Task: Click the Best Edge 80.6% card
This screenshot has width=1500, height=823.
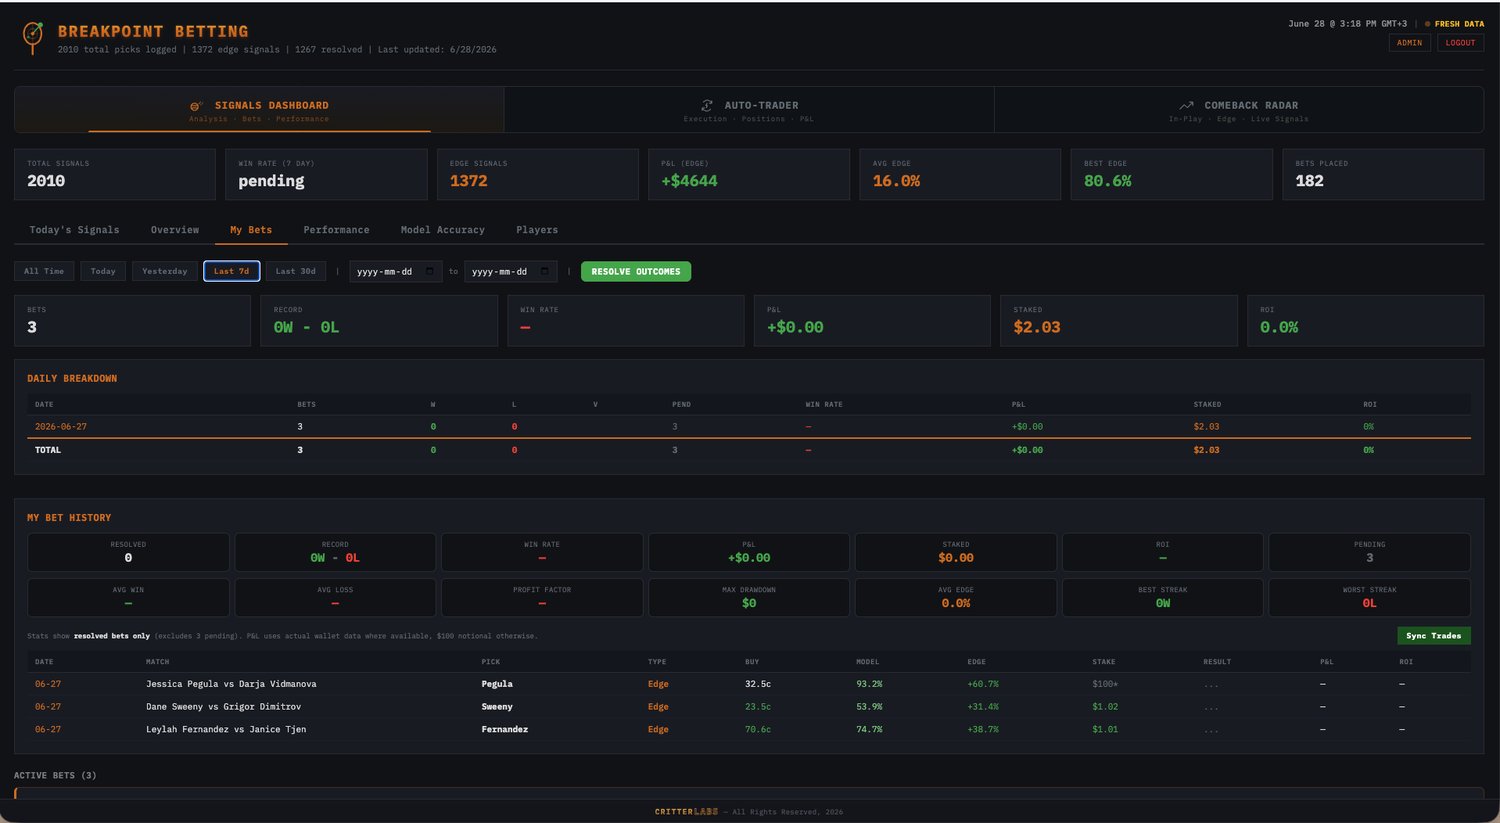Action: (1171, 174)
